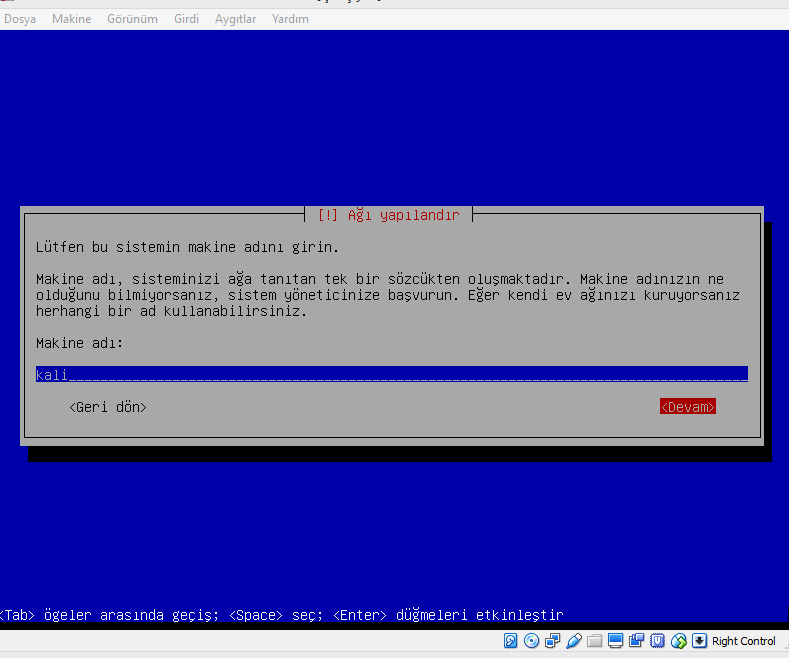Click the network adapter status icon
The height and width of the screenshot is (658, 789).
552,641
